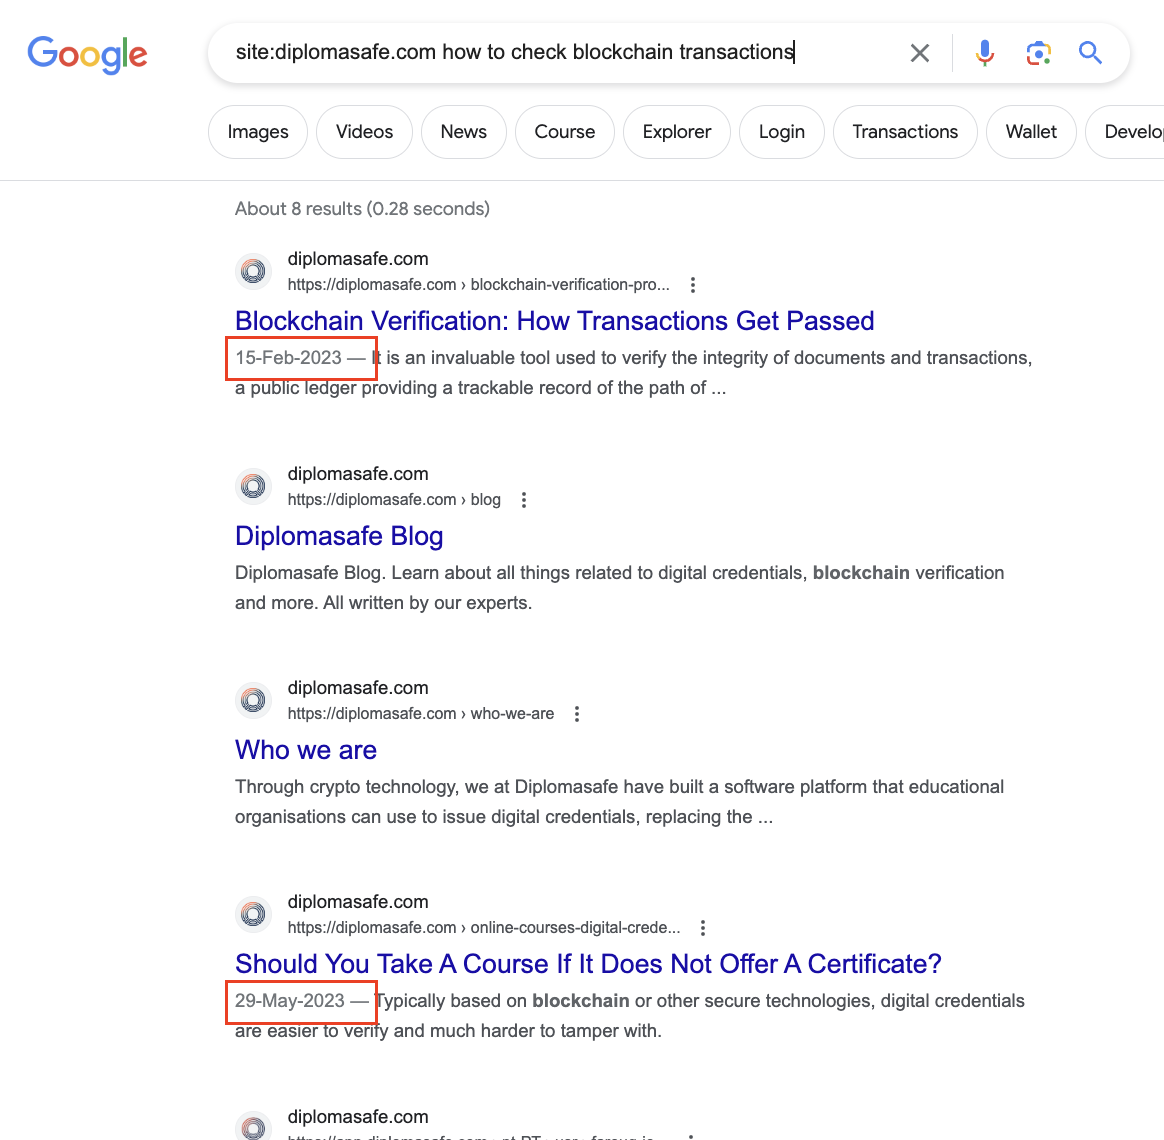Clear the search query with the X icon

point(919,52)
